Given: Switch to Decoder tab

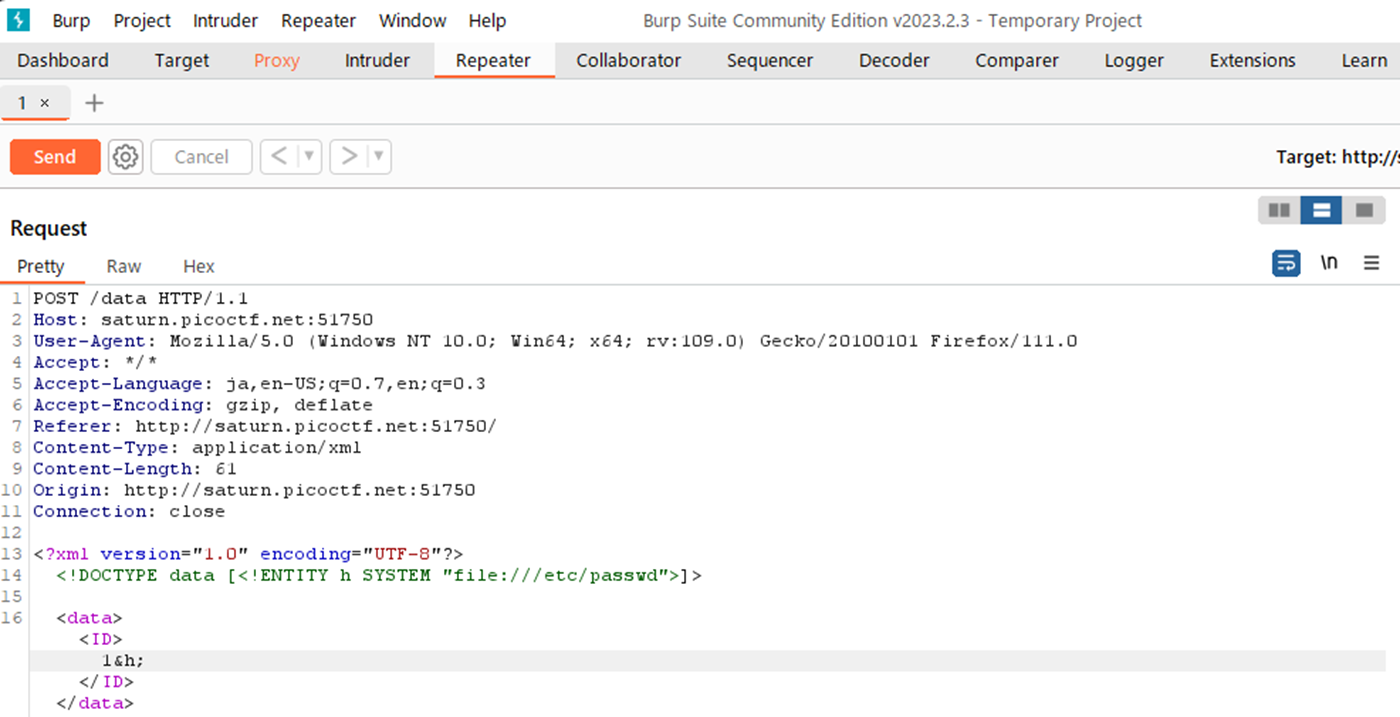Looking at the screenshot, I should pos(895,61).
